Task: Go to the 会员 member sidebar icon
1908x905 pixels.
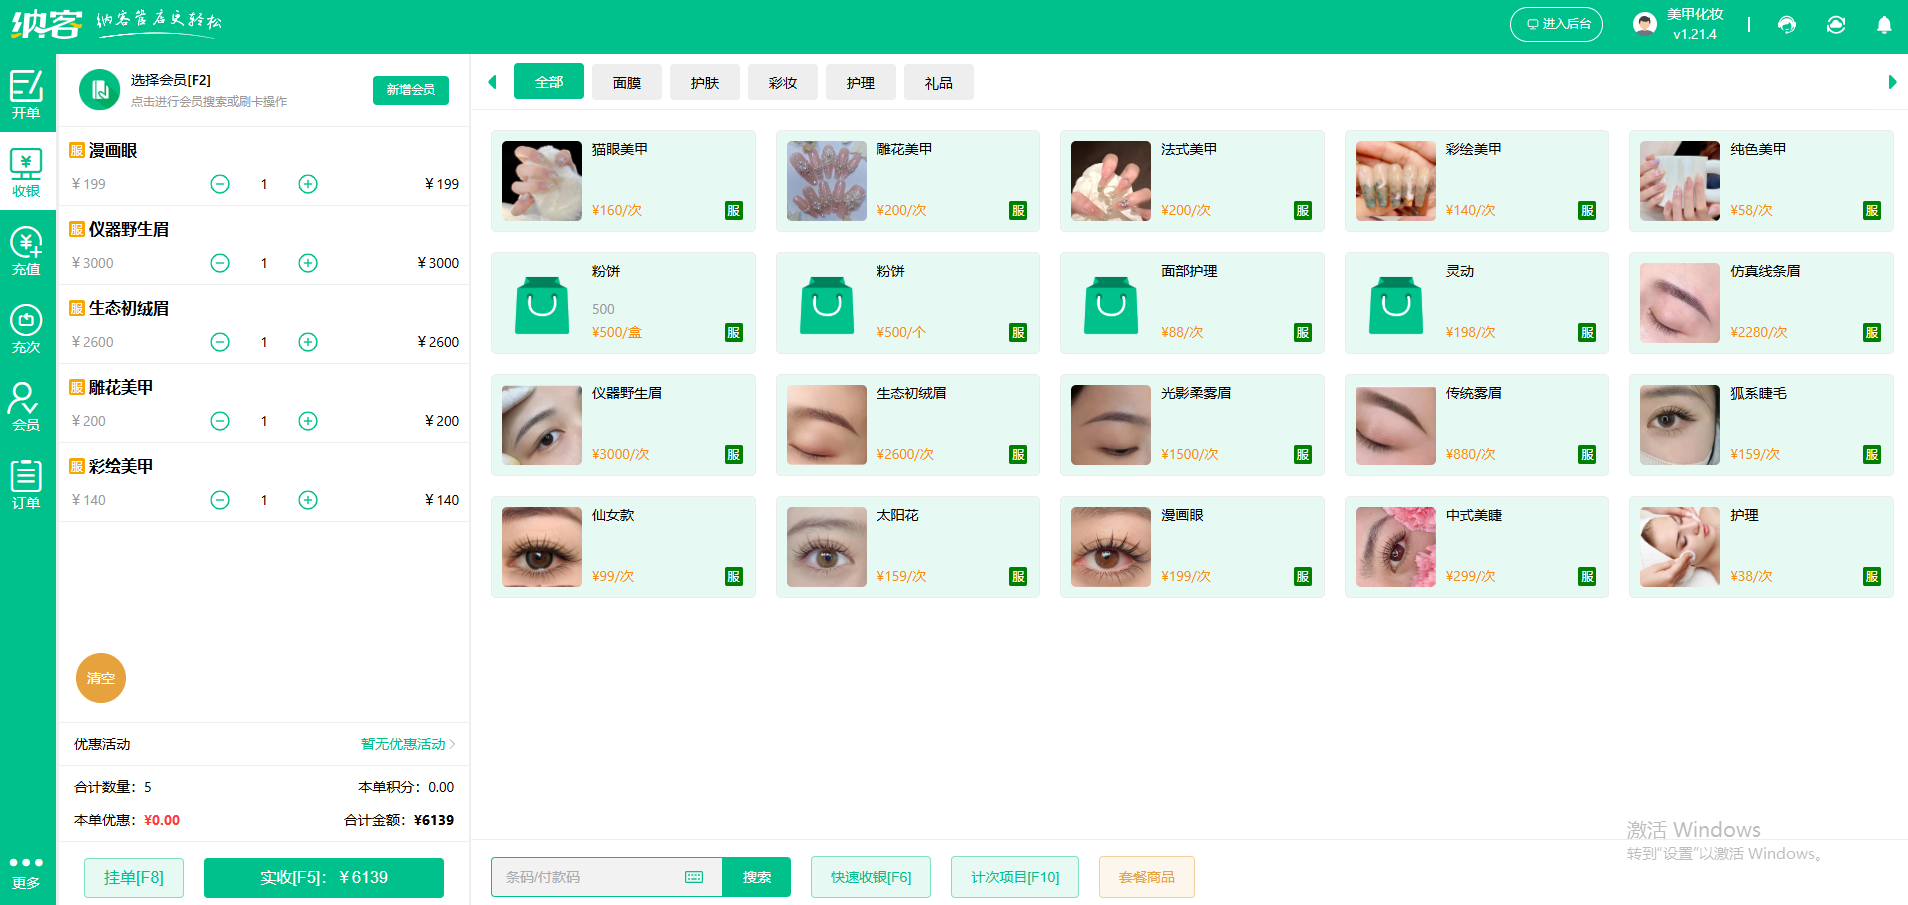Action: click(27, 406)
